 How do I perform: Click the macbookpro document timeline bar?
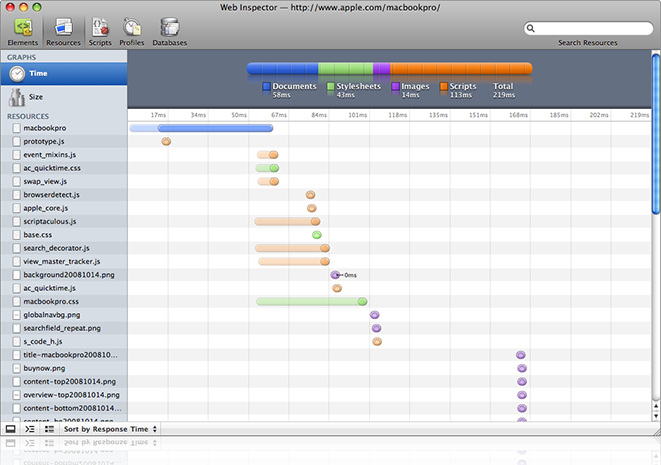tap(214, 128)
